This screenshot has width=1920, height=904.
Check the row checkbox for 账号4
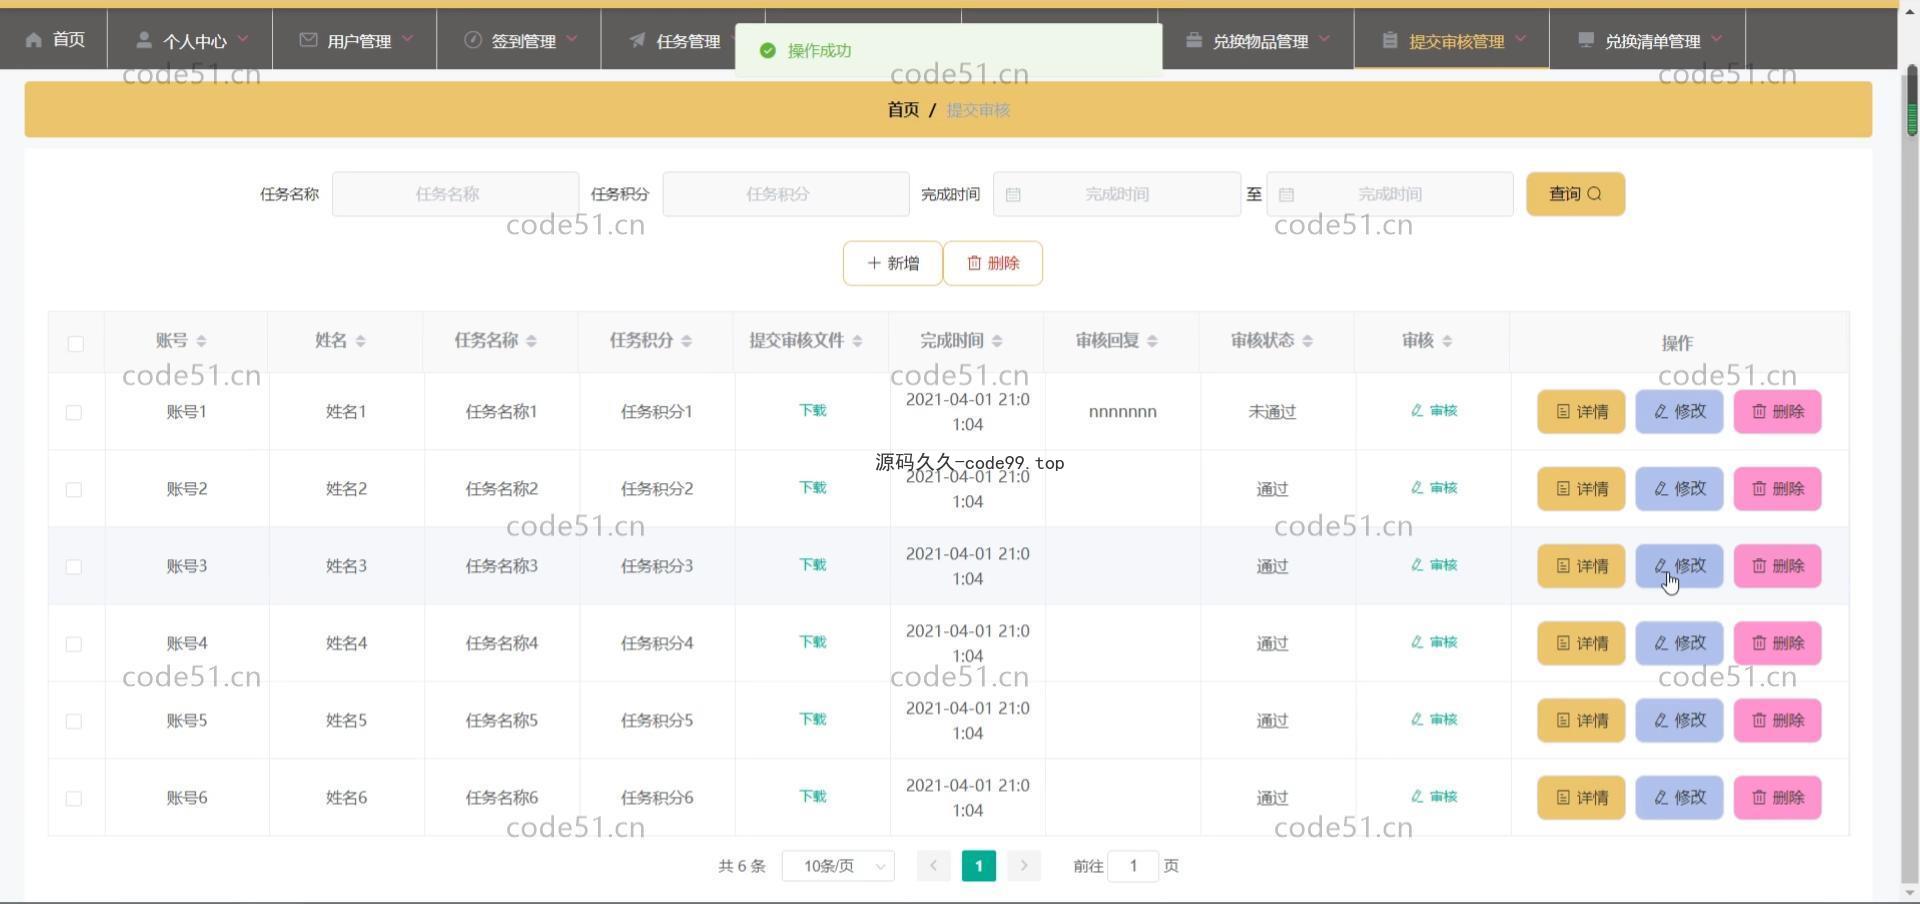coord(74,644)
